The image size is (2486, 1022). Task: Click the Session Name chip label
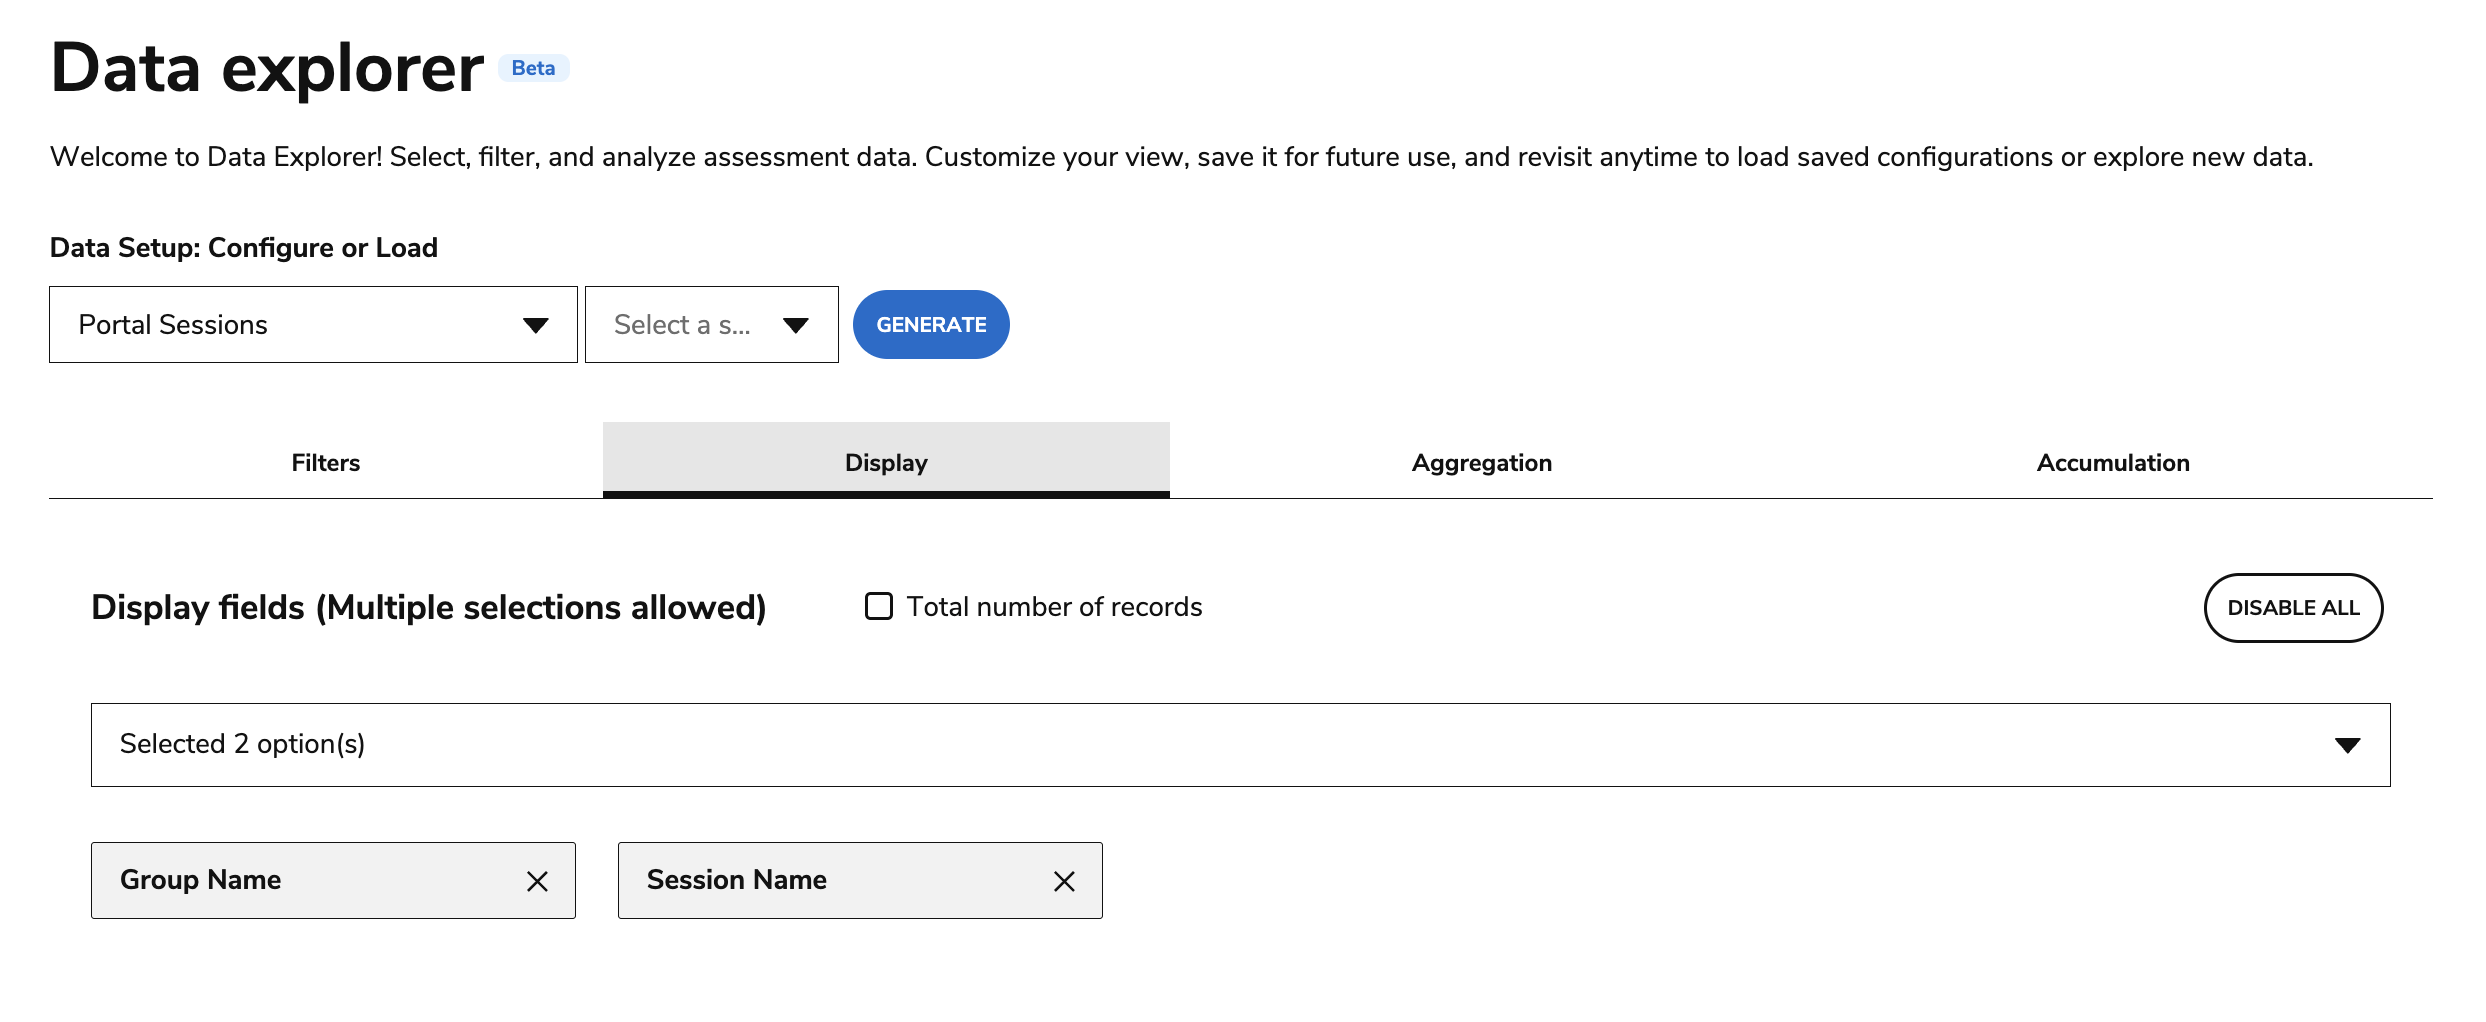737,880
